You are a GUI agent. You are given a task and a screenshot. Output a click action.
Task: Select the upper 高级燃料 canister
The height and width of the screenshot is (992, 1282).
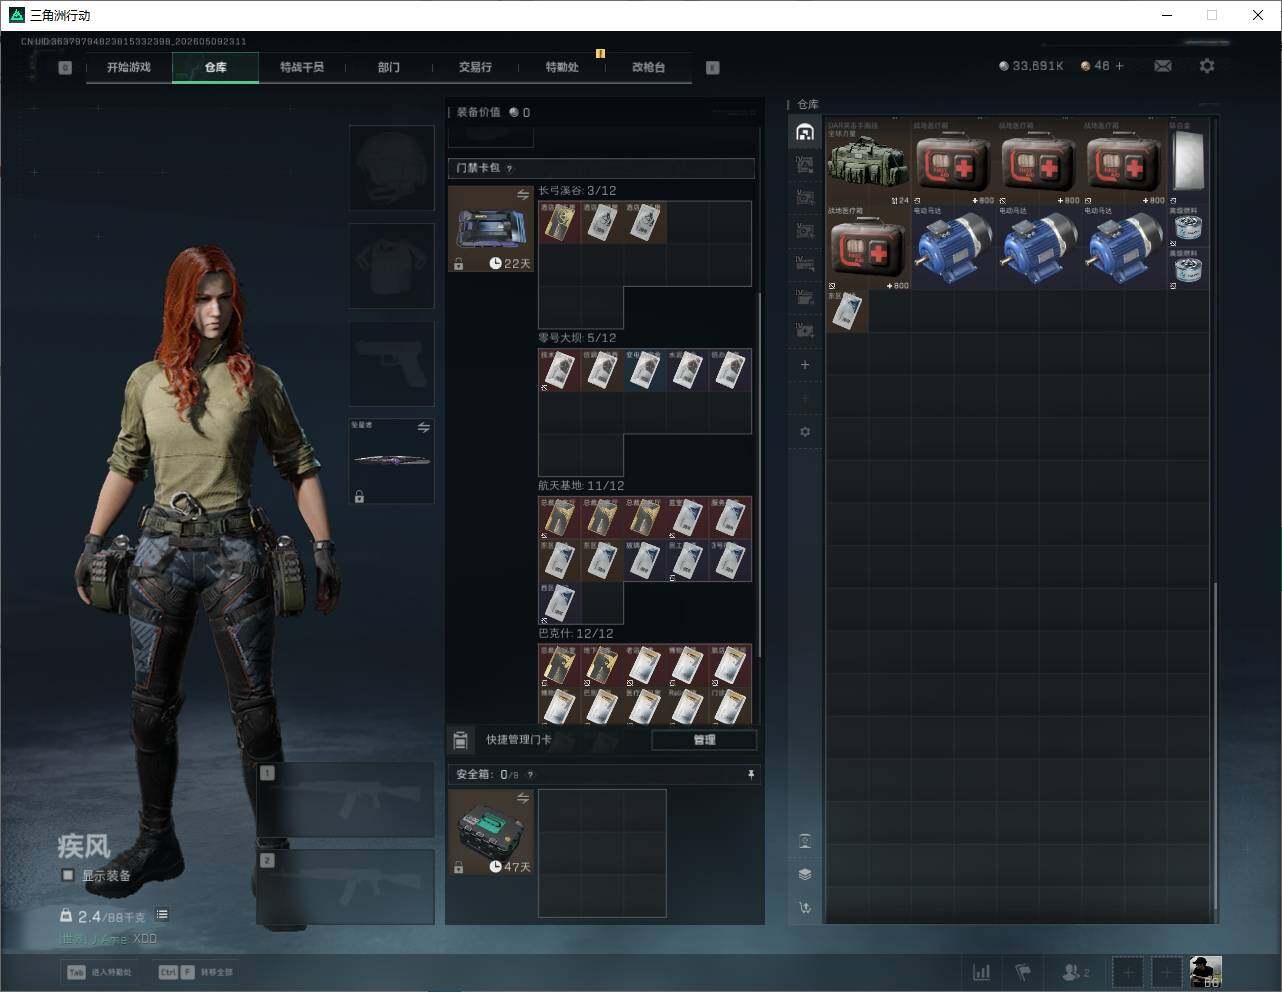[1188, 227]
